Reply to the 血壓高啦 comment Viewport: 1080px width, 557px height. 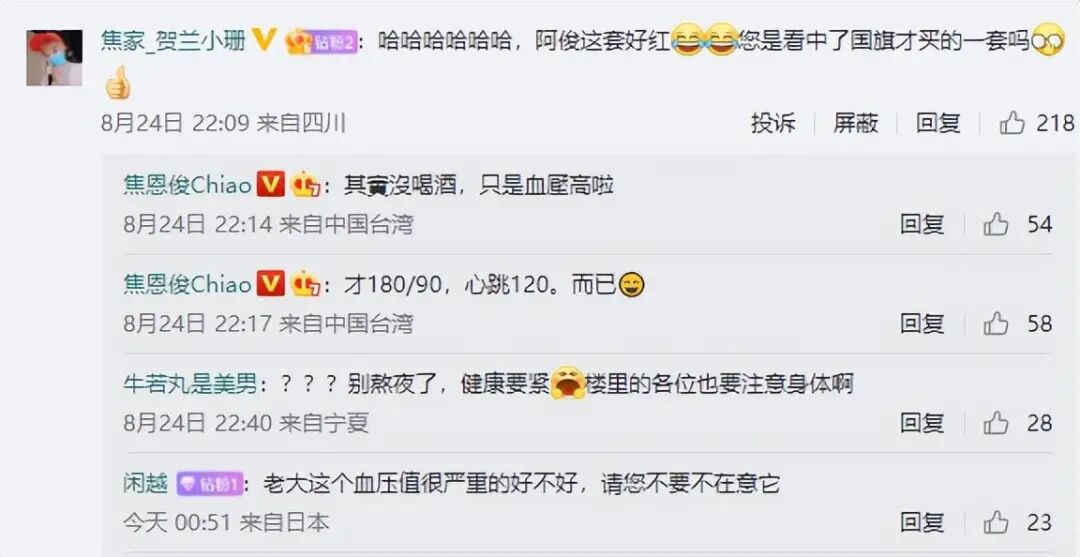pyautogui.click(x=922, y=224)
